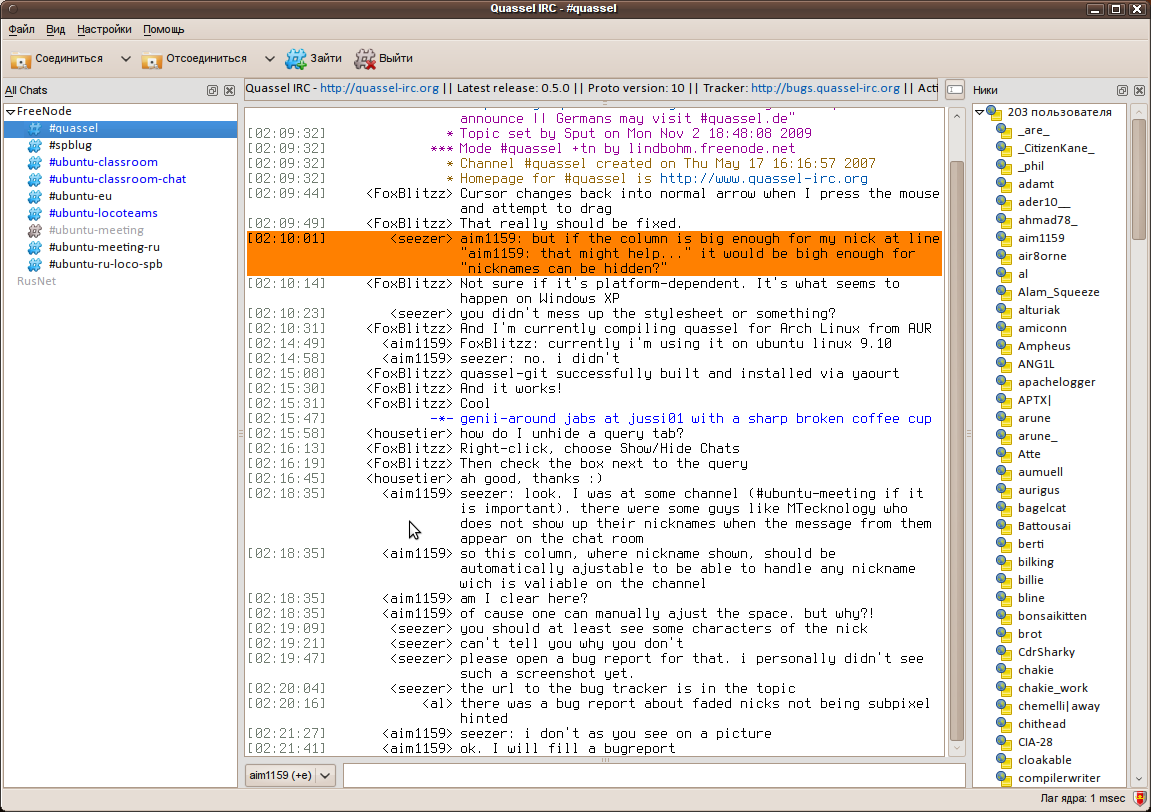The image size is (1151, 812).
Task: Click the nick list scrollbar up arrow
Action: (x=1139, y=112)
